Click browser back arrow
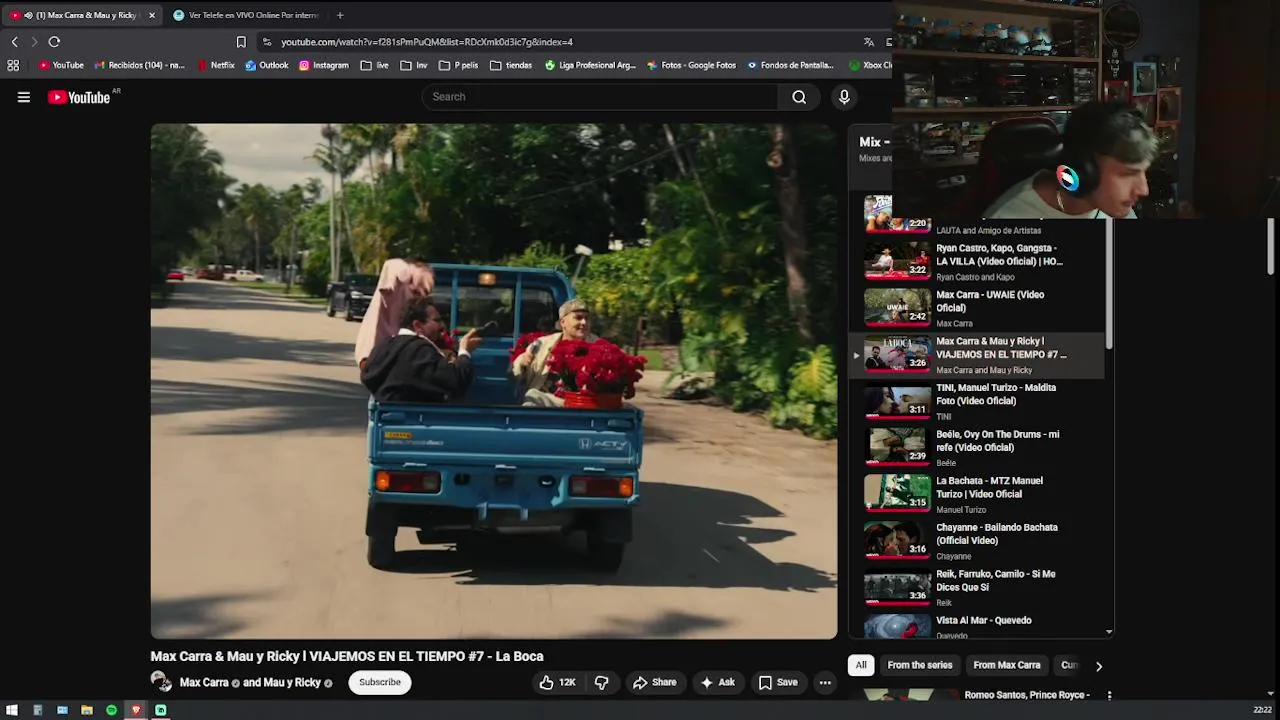 (14, 42)
